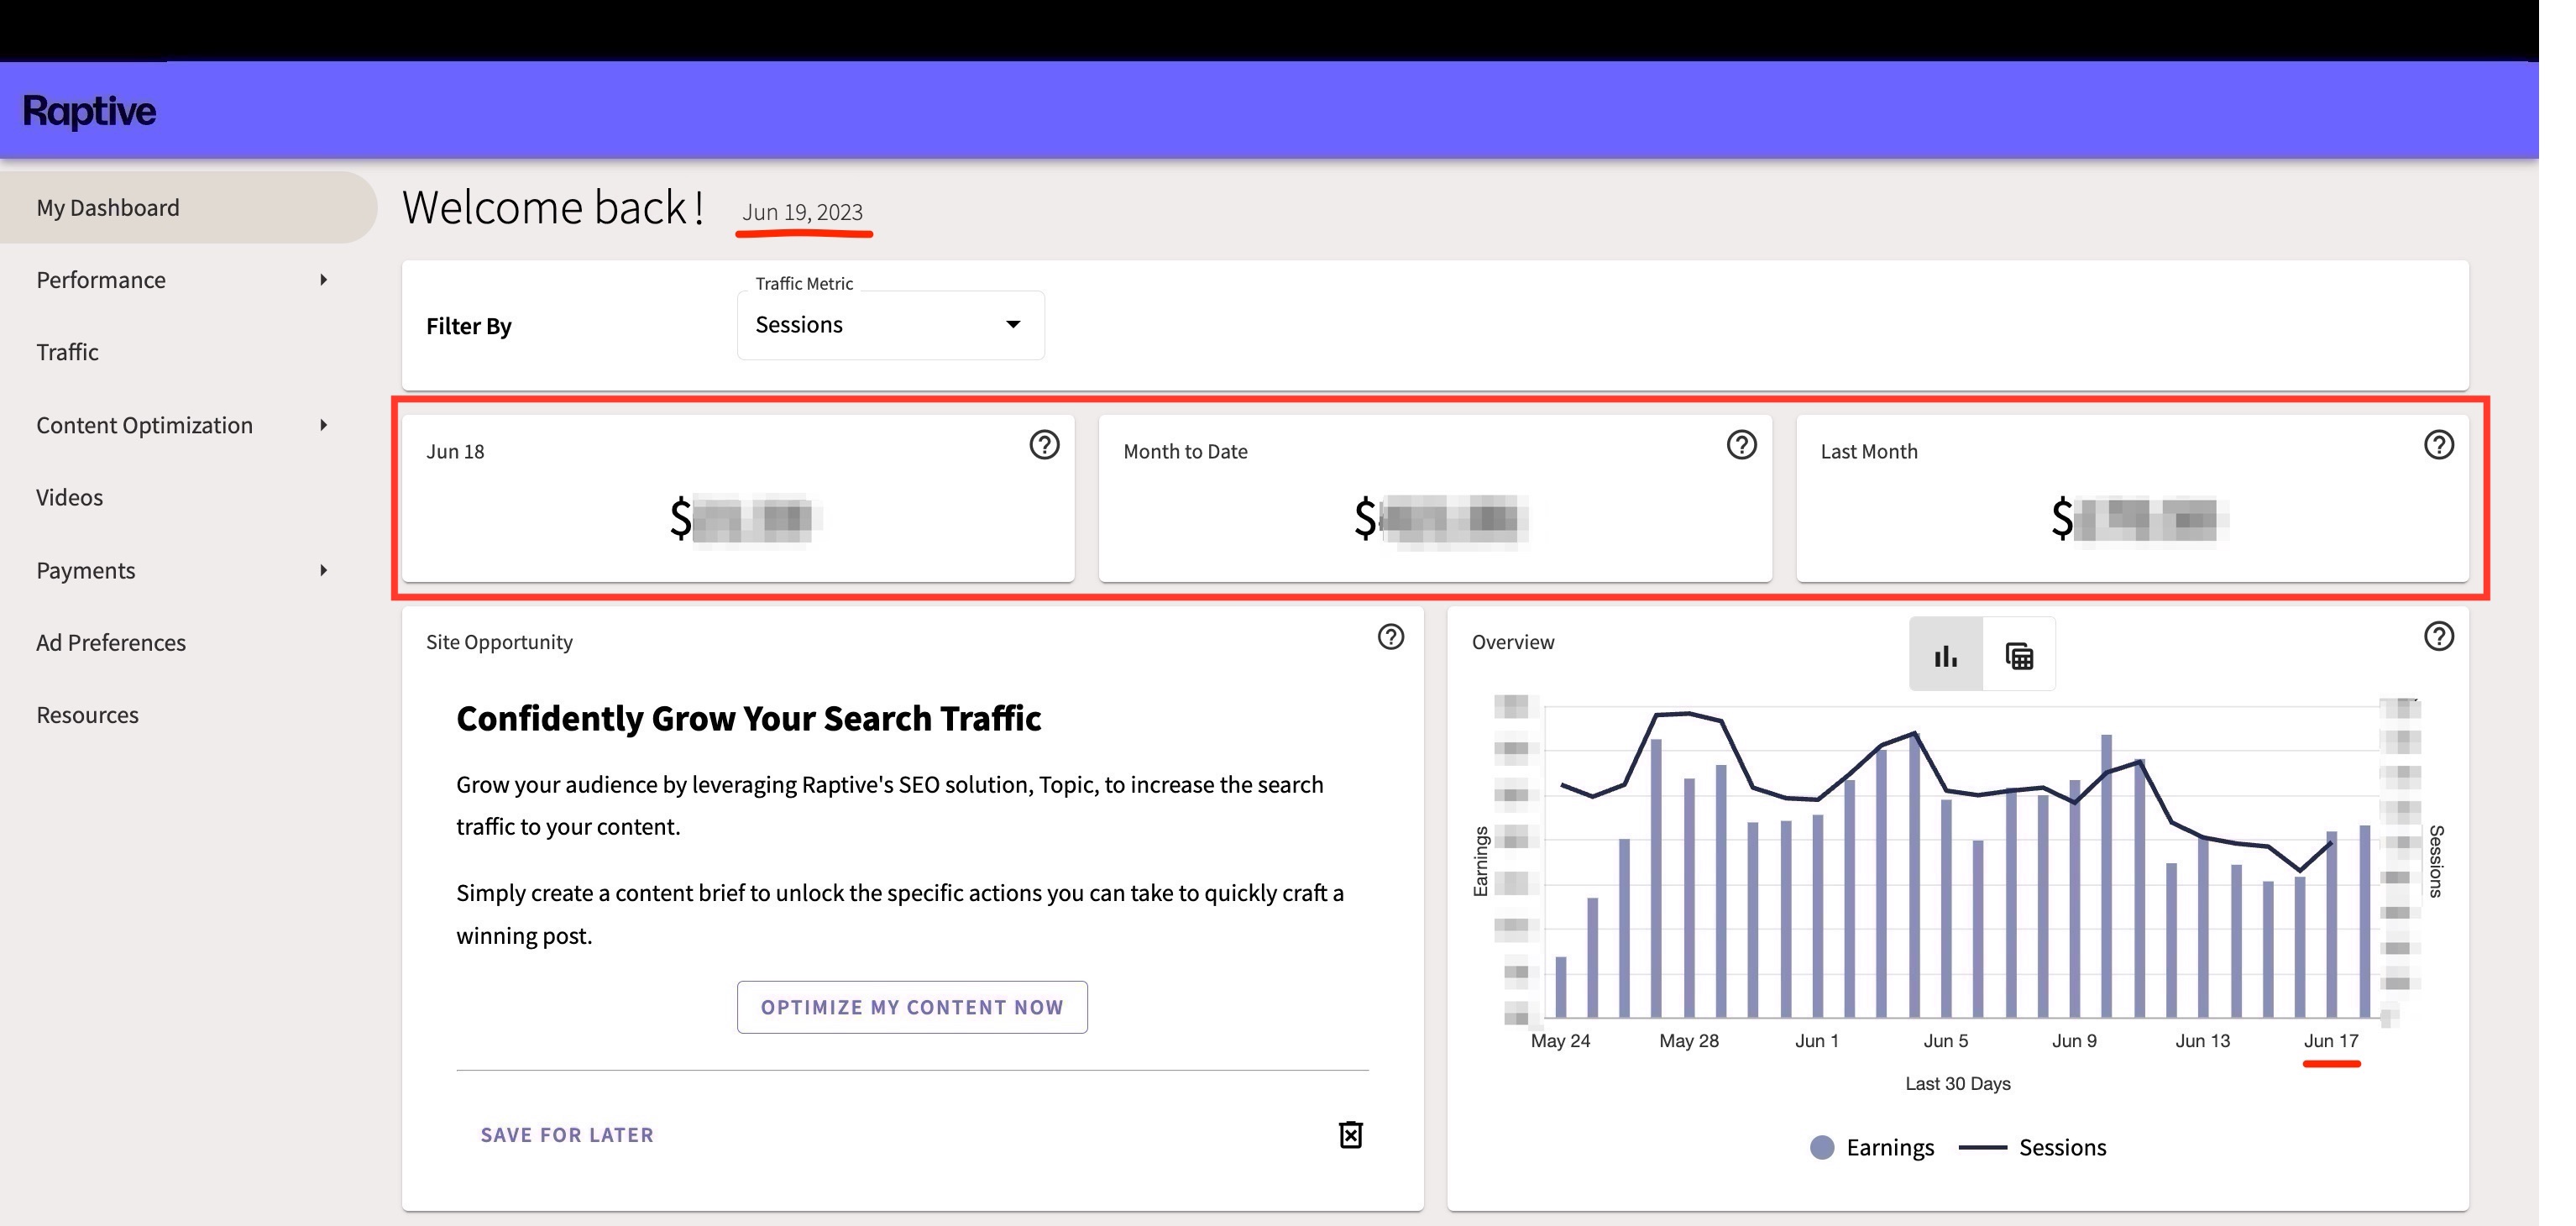Navigate to the Traffic page
The height and width of the screenshot is (1226, 2576).
pyautogui.click(x=66, y=352)
